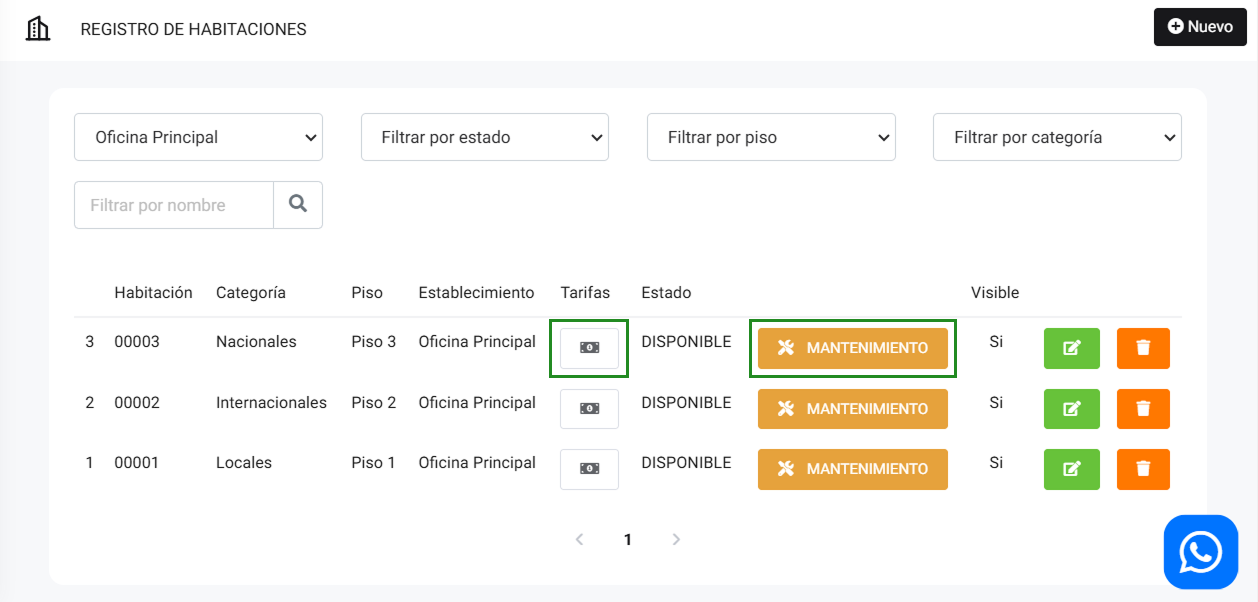This screenshot has height=602, width=1258.
Task: Click the Nuevo button
Action: [x=1200, y=27]
